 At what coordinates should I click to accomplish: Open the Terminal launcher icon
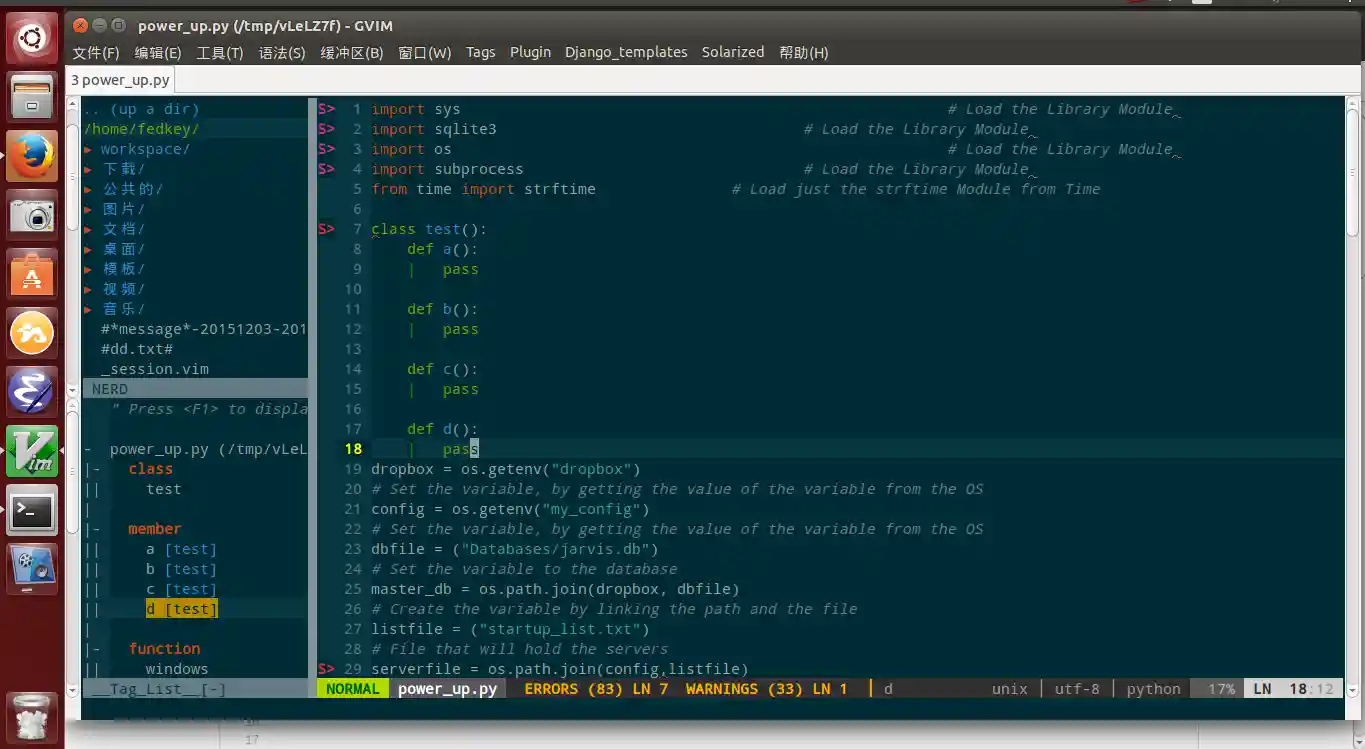[x=32, y=511]
